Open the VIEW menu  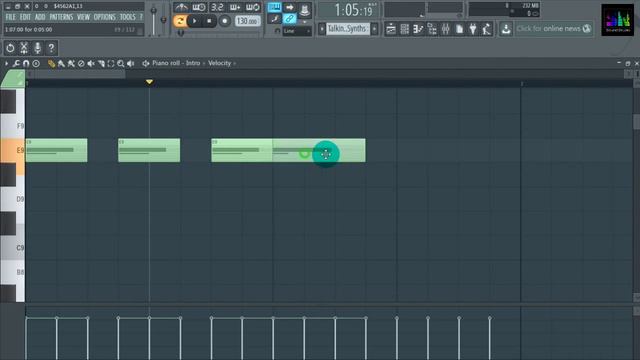(x=83, y=17)
